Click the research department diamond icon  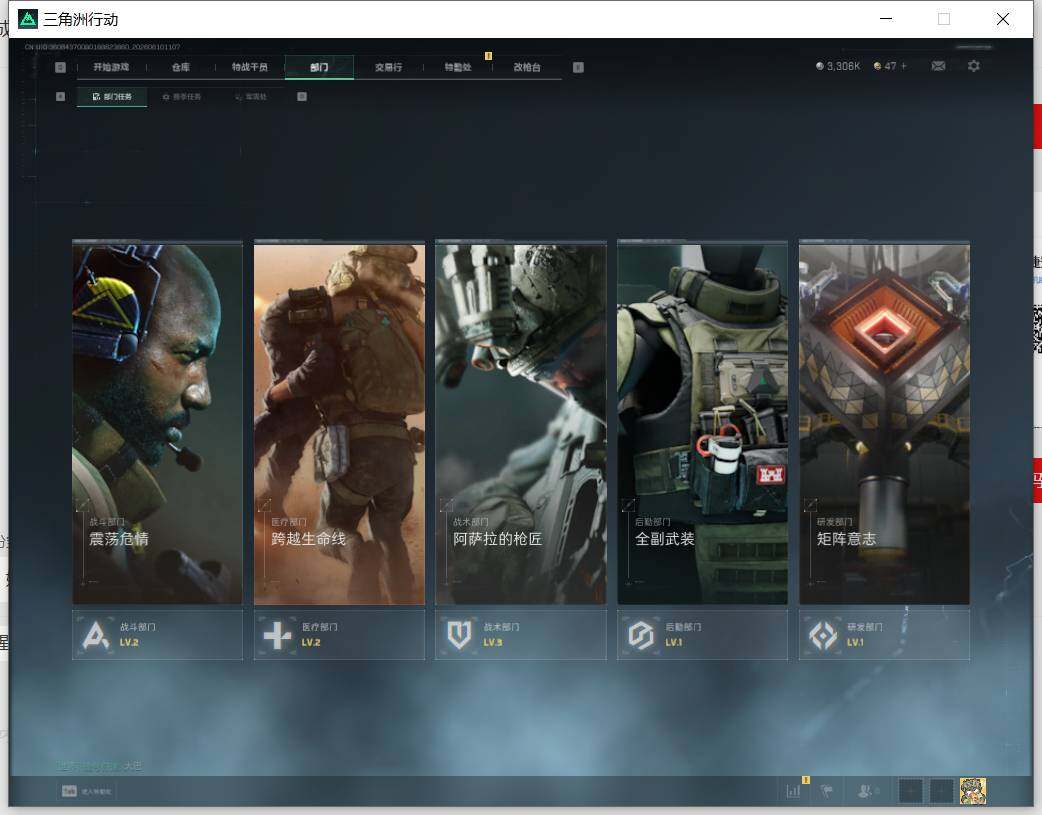pyautogui.click(x=823, y=636)
